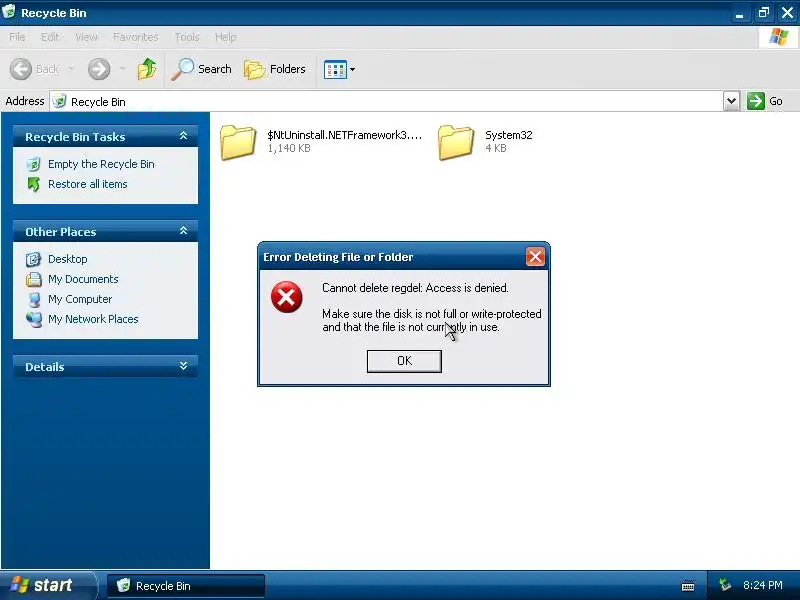
Task: Collapse the Other Places panel
Action: point(184,231)
